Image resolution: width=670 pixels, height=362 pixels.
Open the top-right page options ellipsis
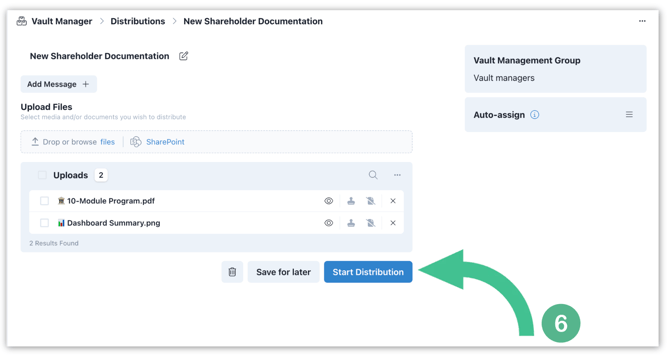tap(642, 21)
